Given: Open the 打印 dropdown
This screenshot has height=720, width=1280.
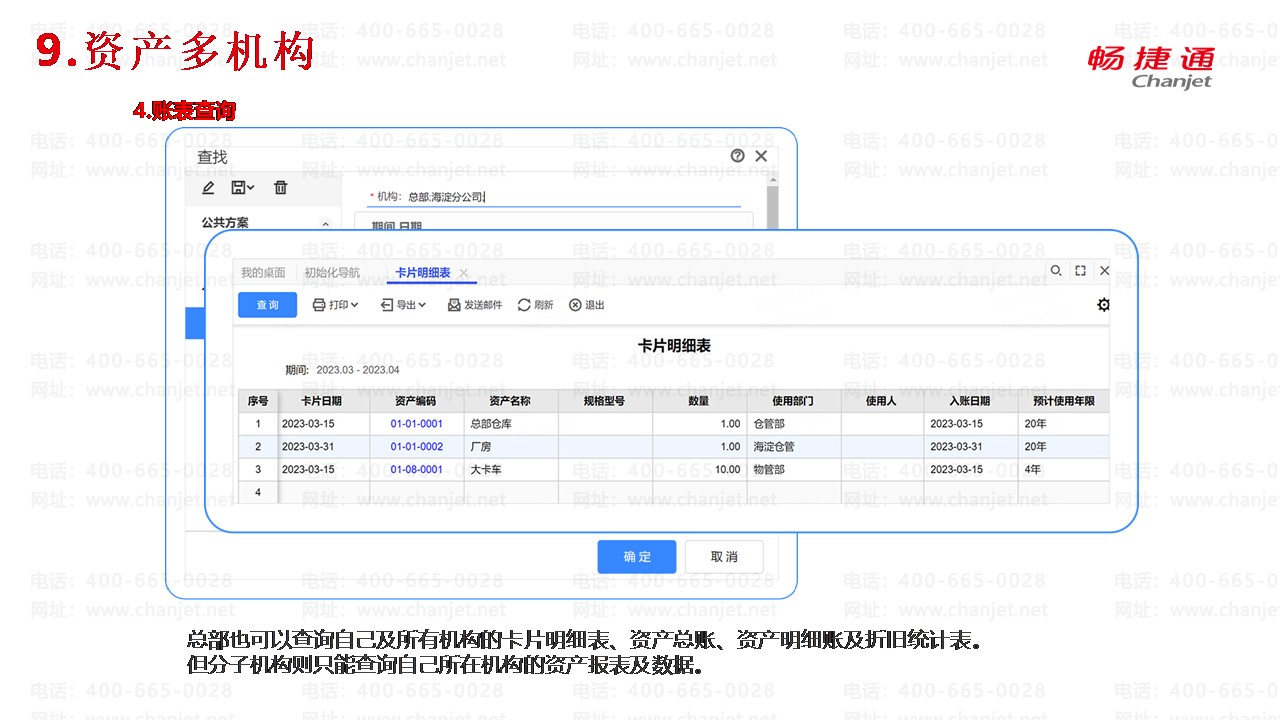Looking at the screenshot, I should 335,305.
